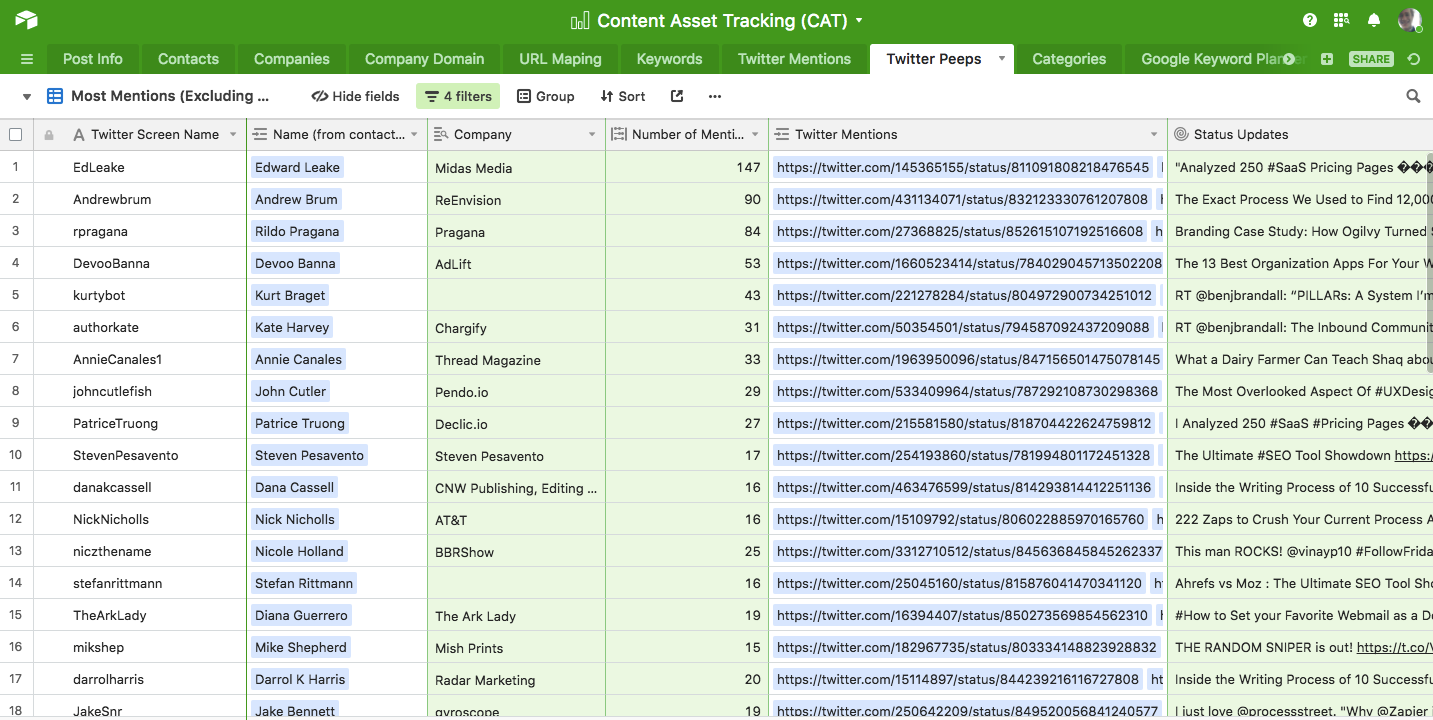The height and width of the screenshot is (720, 1433).
Task: Click the grid view icon beside view name
Action: (x=55, y=96)
